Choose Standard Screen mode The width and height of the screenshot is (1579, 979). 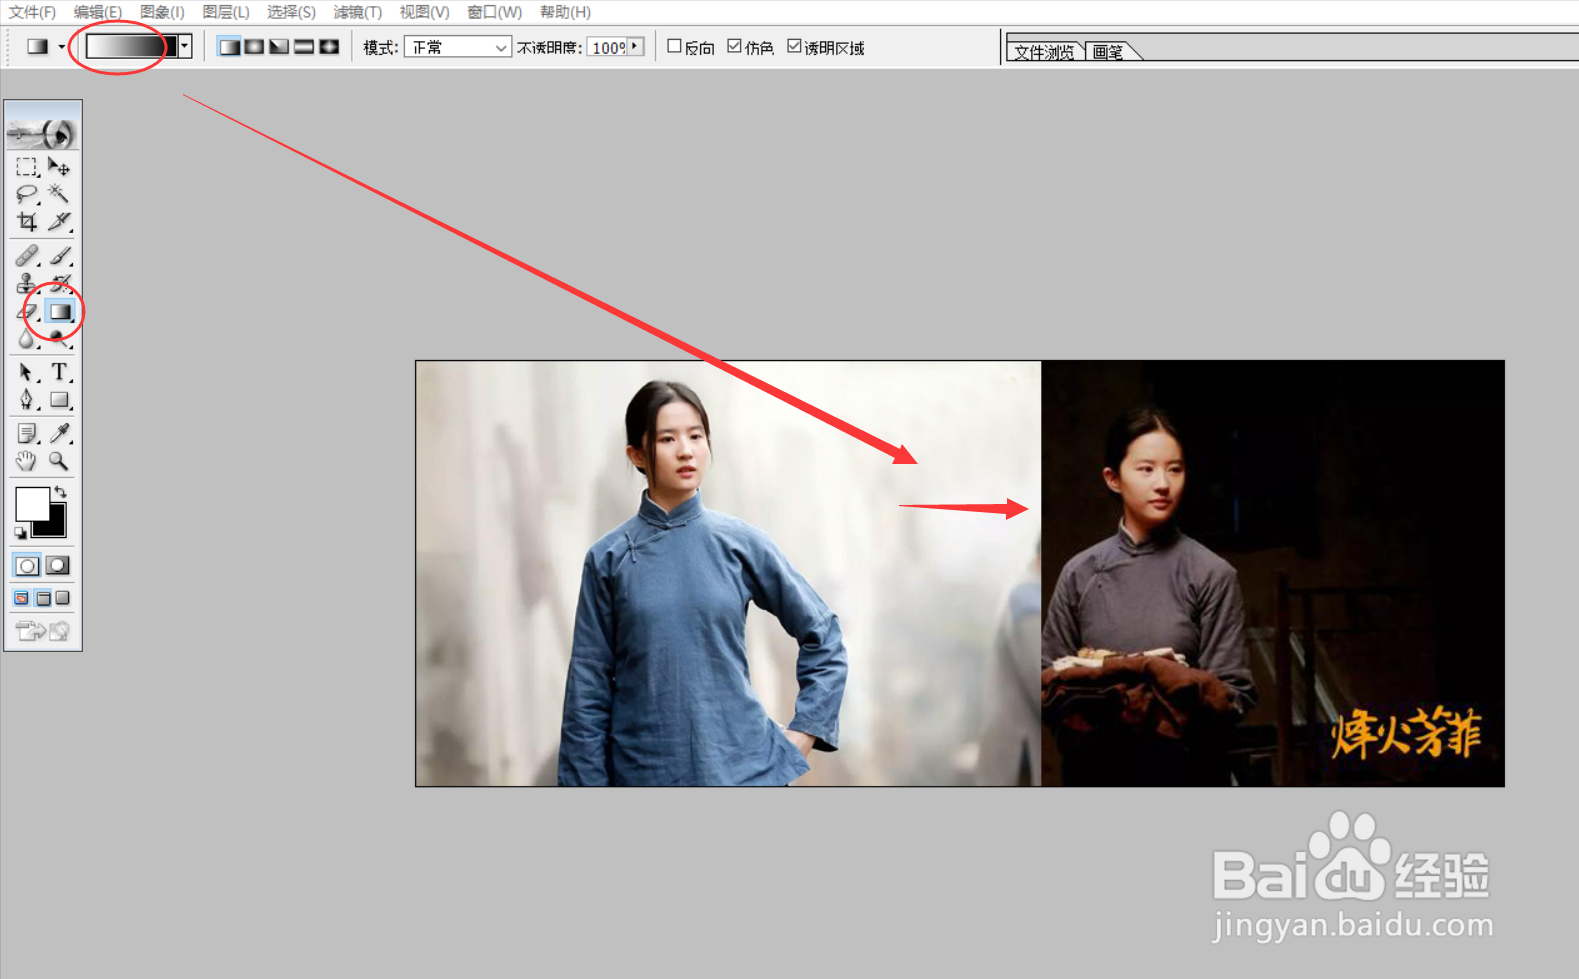tap(21, 598)
